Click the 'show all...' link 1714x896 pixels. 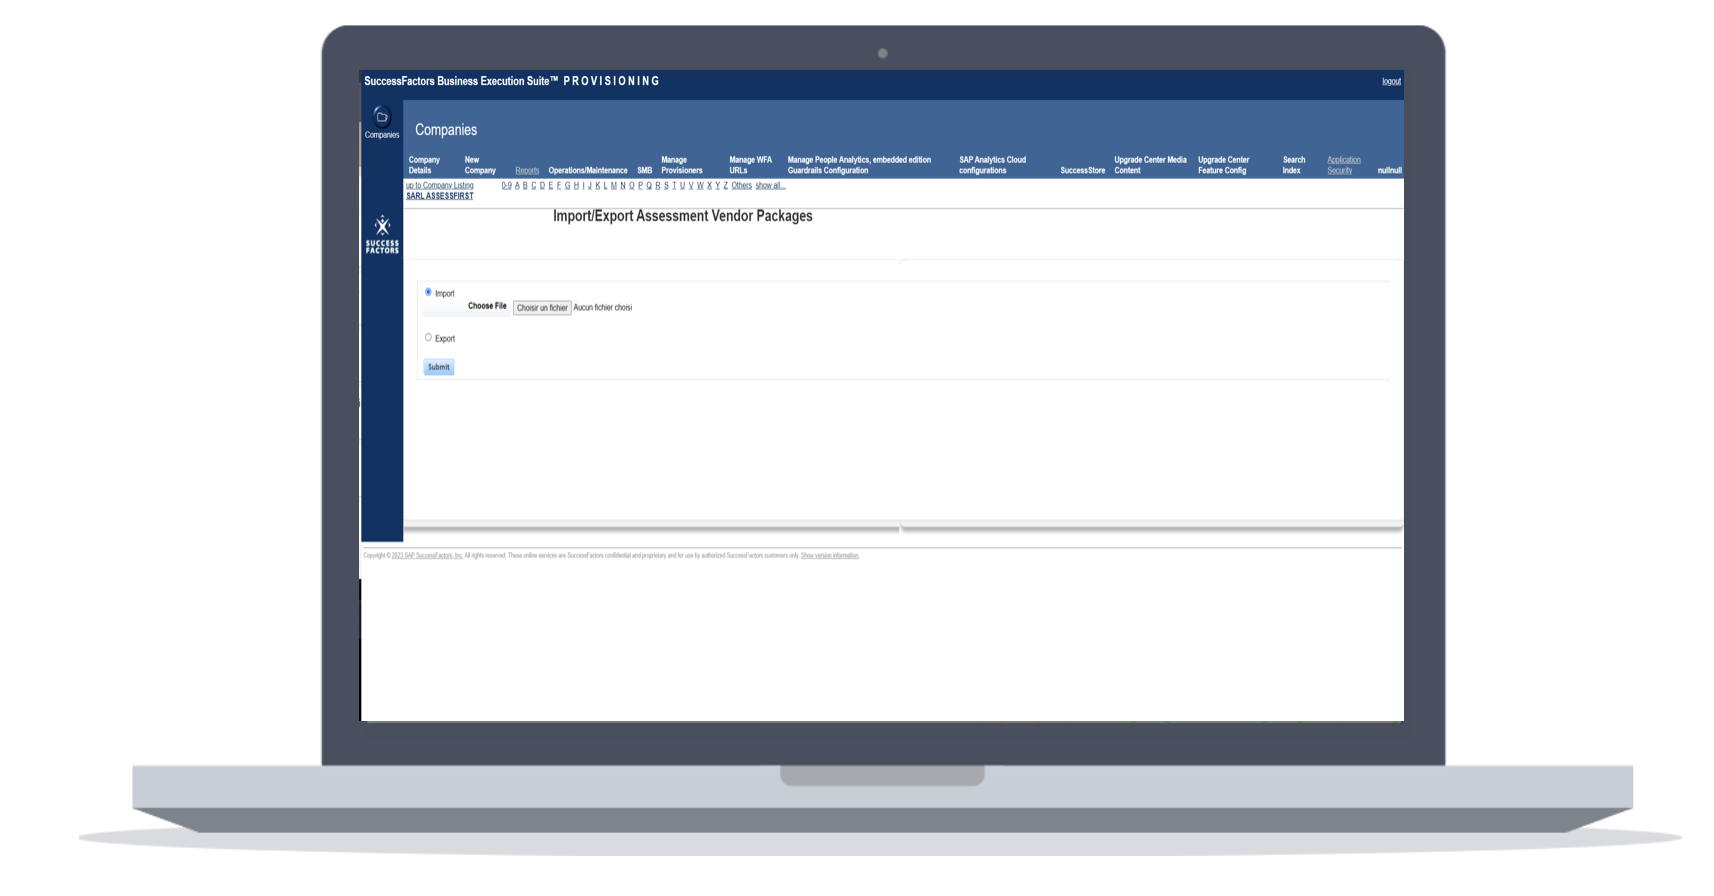point(770,186)
